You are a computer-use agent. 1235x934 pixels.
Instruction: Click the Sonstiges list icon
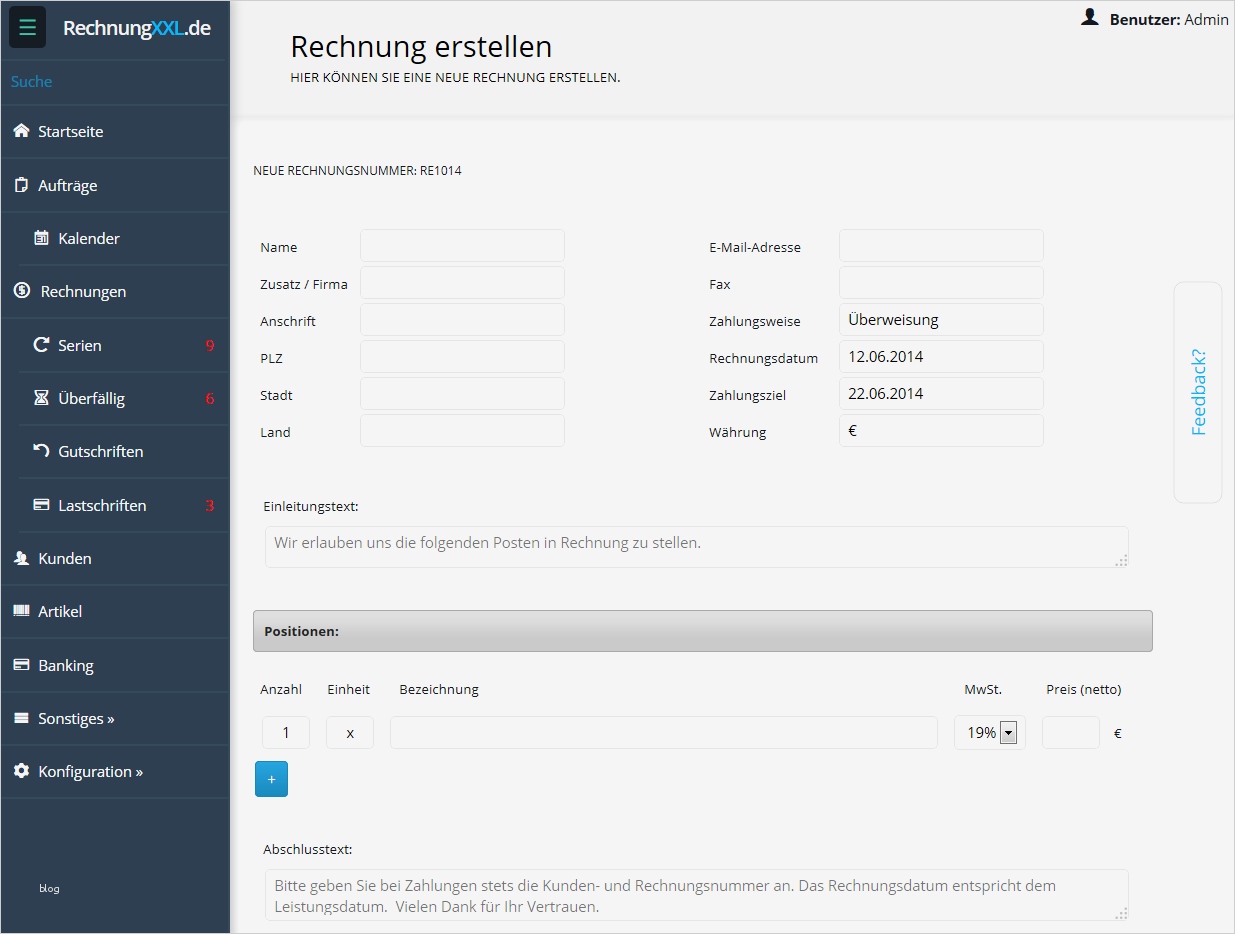pos(21,718)
